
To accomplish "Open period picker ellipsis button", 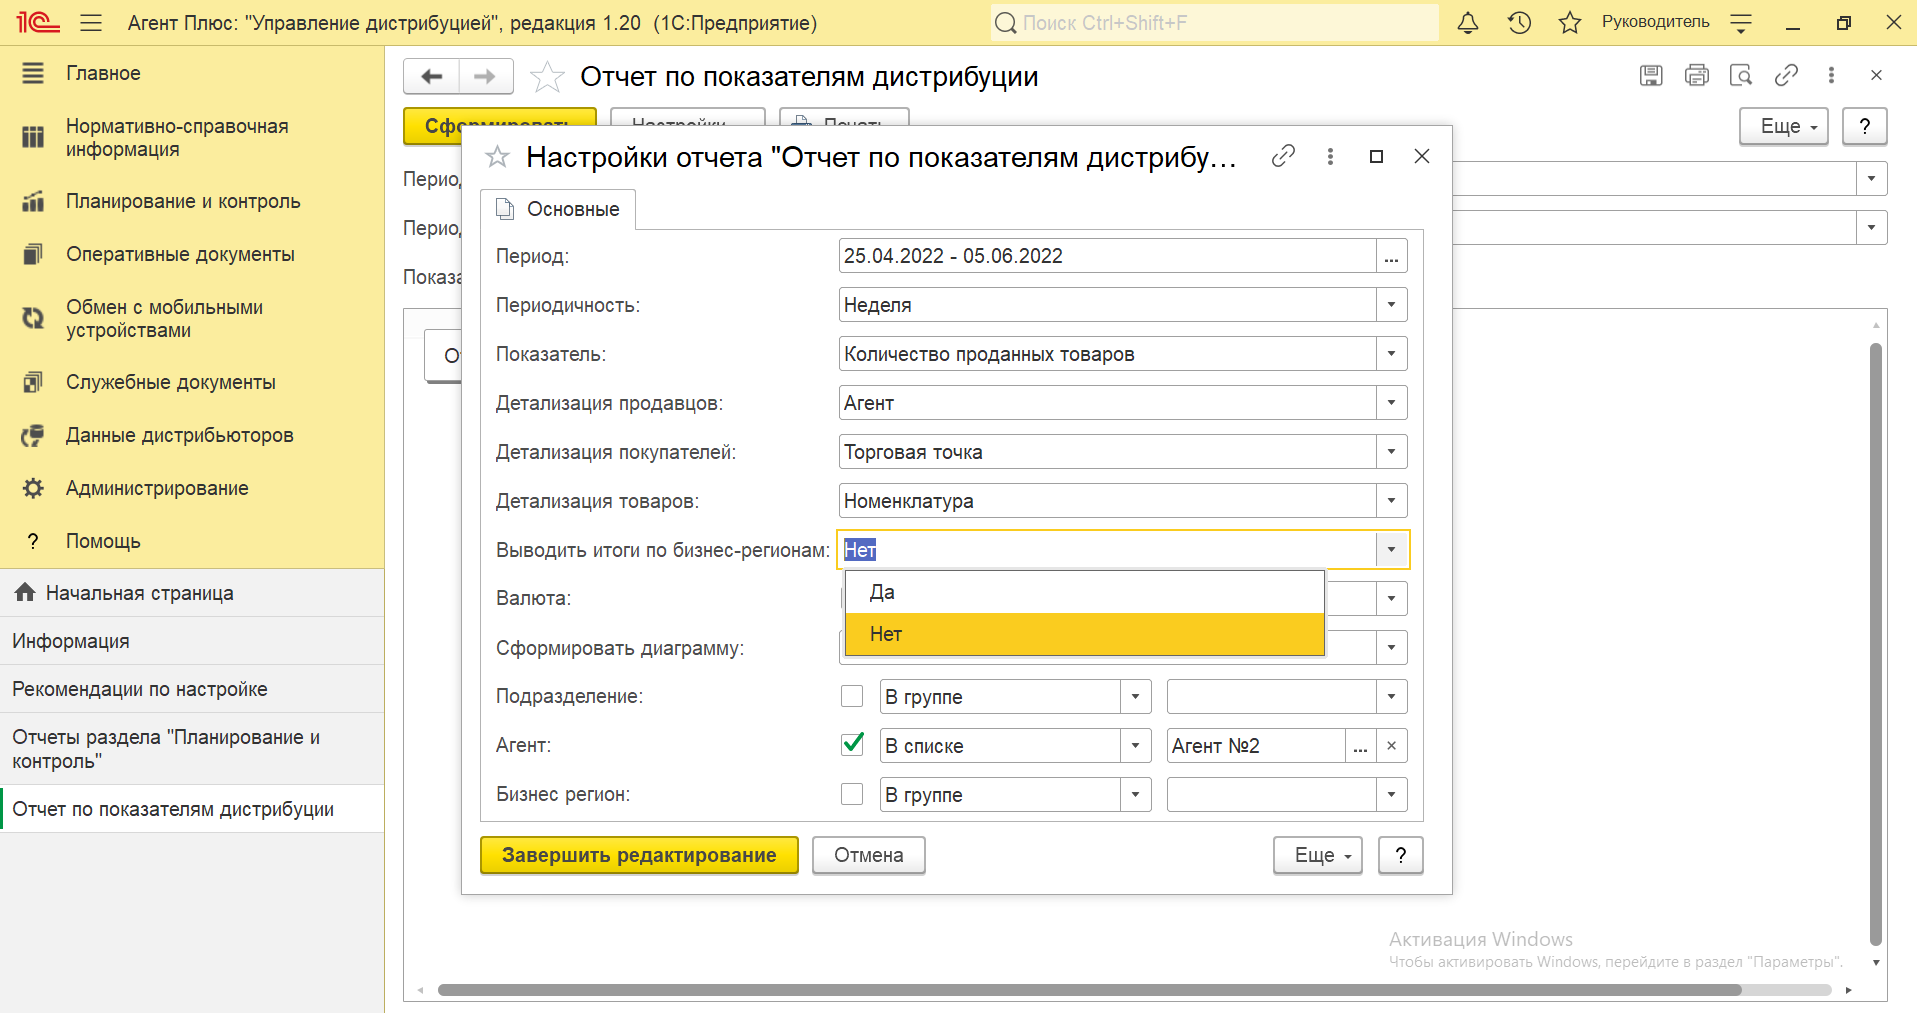I will [1391, 256].
